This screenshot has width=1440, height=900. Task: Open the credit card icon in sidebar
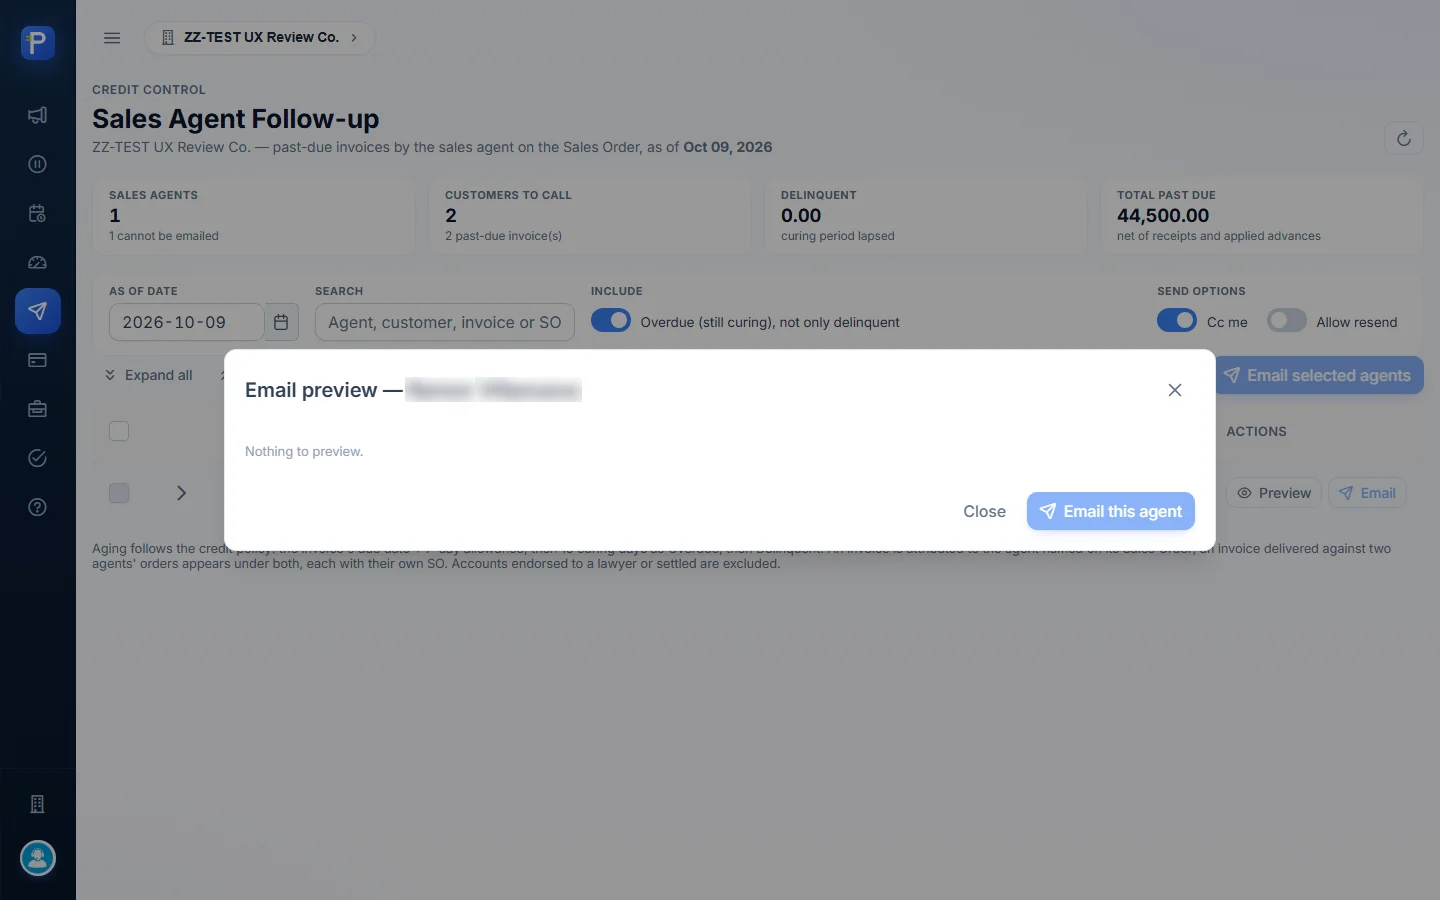tap(37, 360)
